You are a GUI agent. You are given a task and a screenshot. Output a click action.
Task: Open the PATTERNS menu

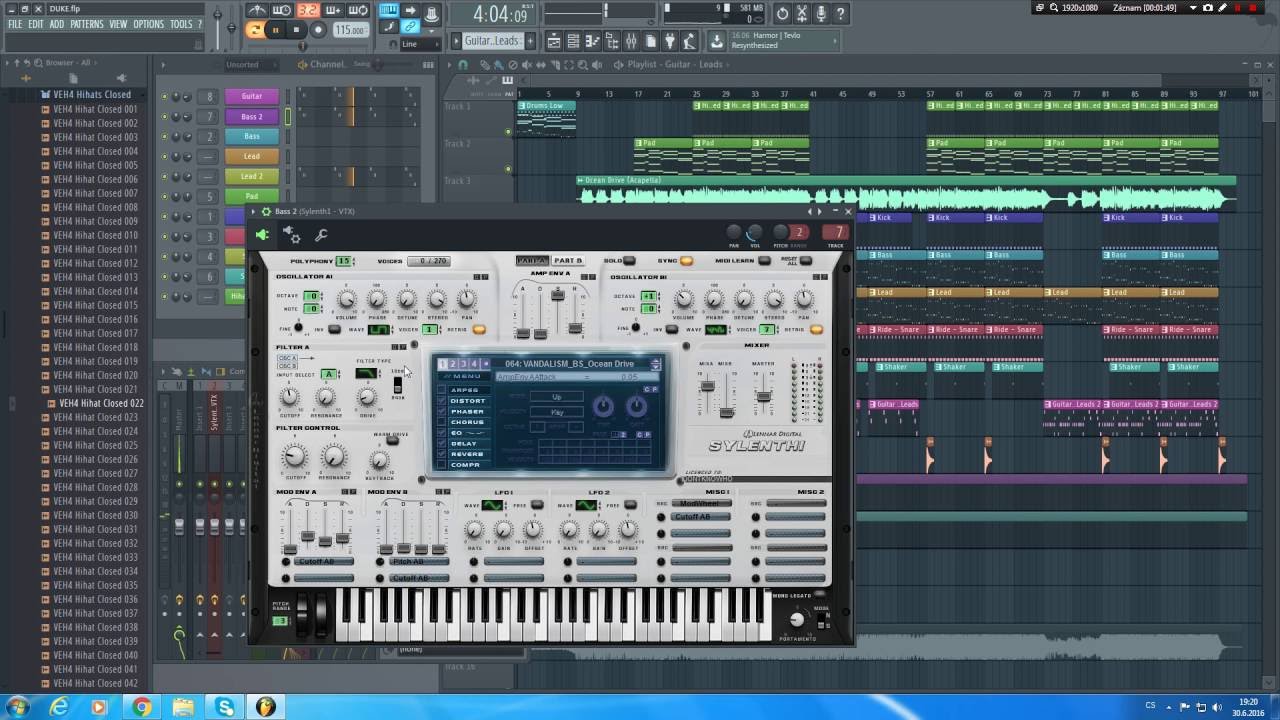(x=86, y=24)
